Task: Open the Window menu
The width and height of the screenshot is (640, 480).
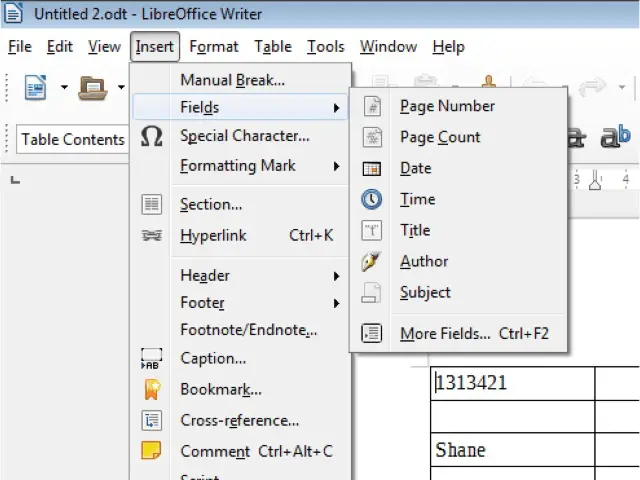Action: click(x=388, y=47)
